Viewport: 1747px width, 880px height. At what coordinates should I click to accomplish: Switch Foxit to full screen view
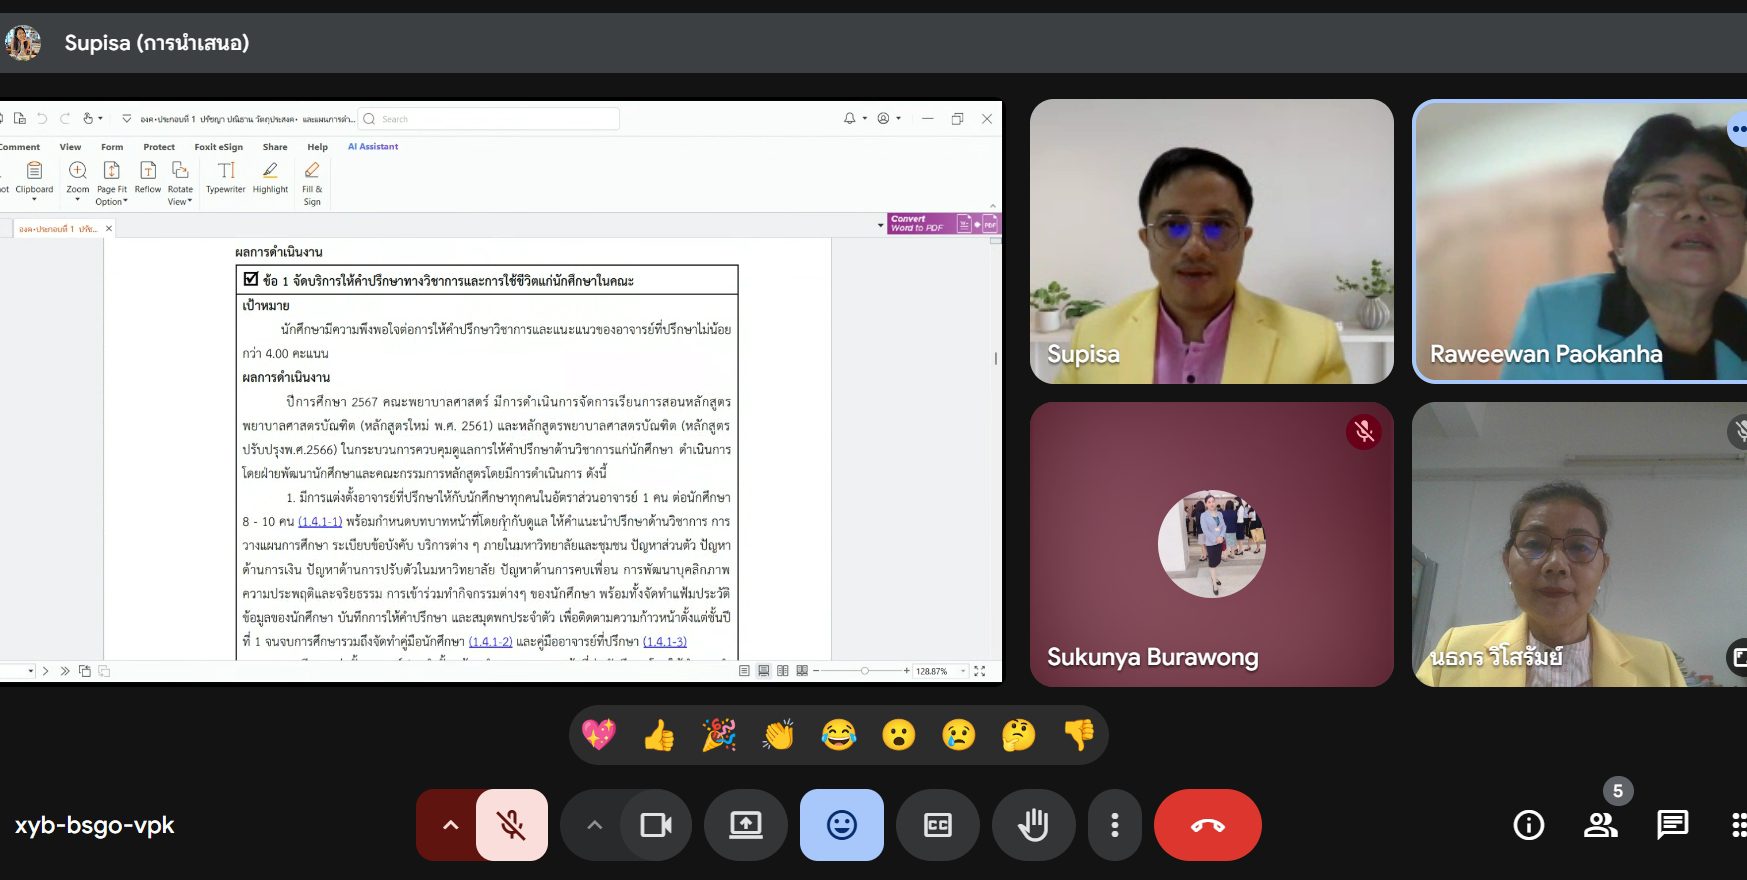coord(980,671)
